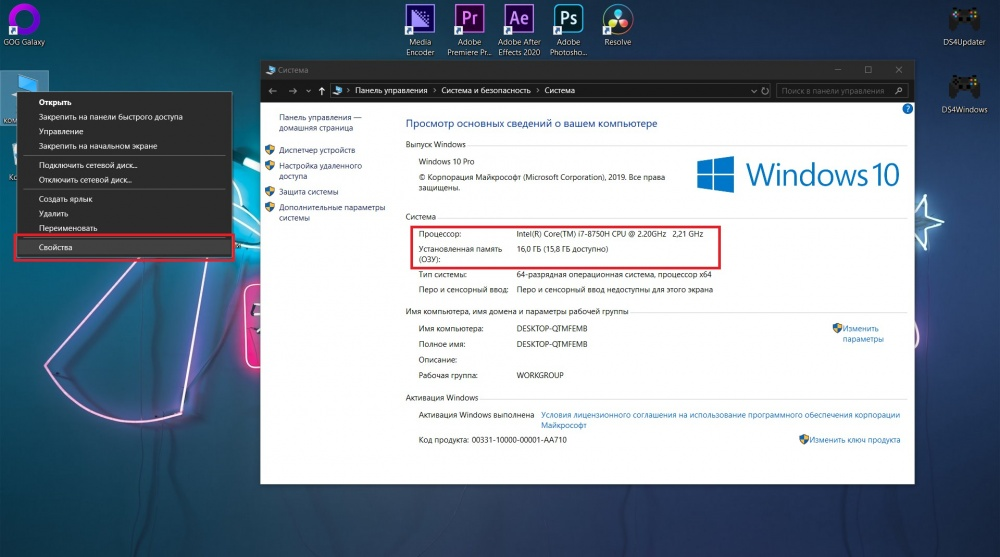Open the DS4Windows desktop icon
Screen dimensions: 1000x557
964,93
